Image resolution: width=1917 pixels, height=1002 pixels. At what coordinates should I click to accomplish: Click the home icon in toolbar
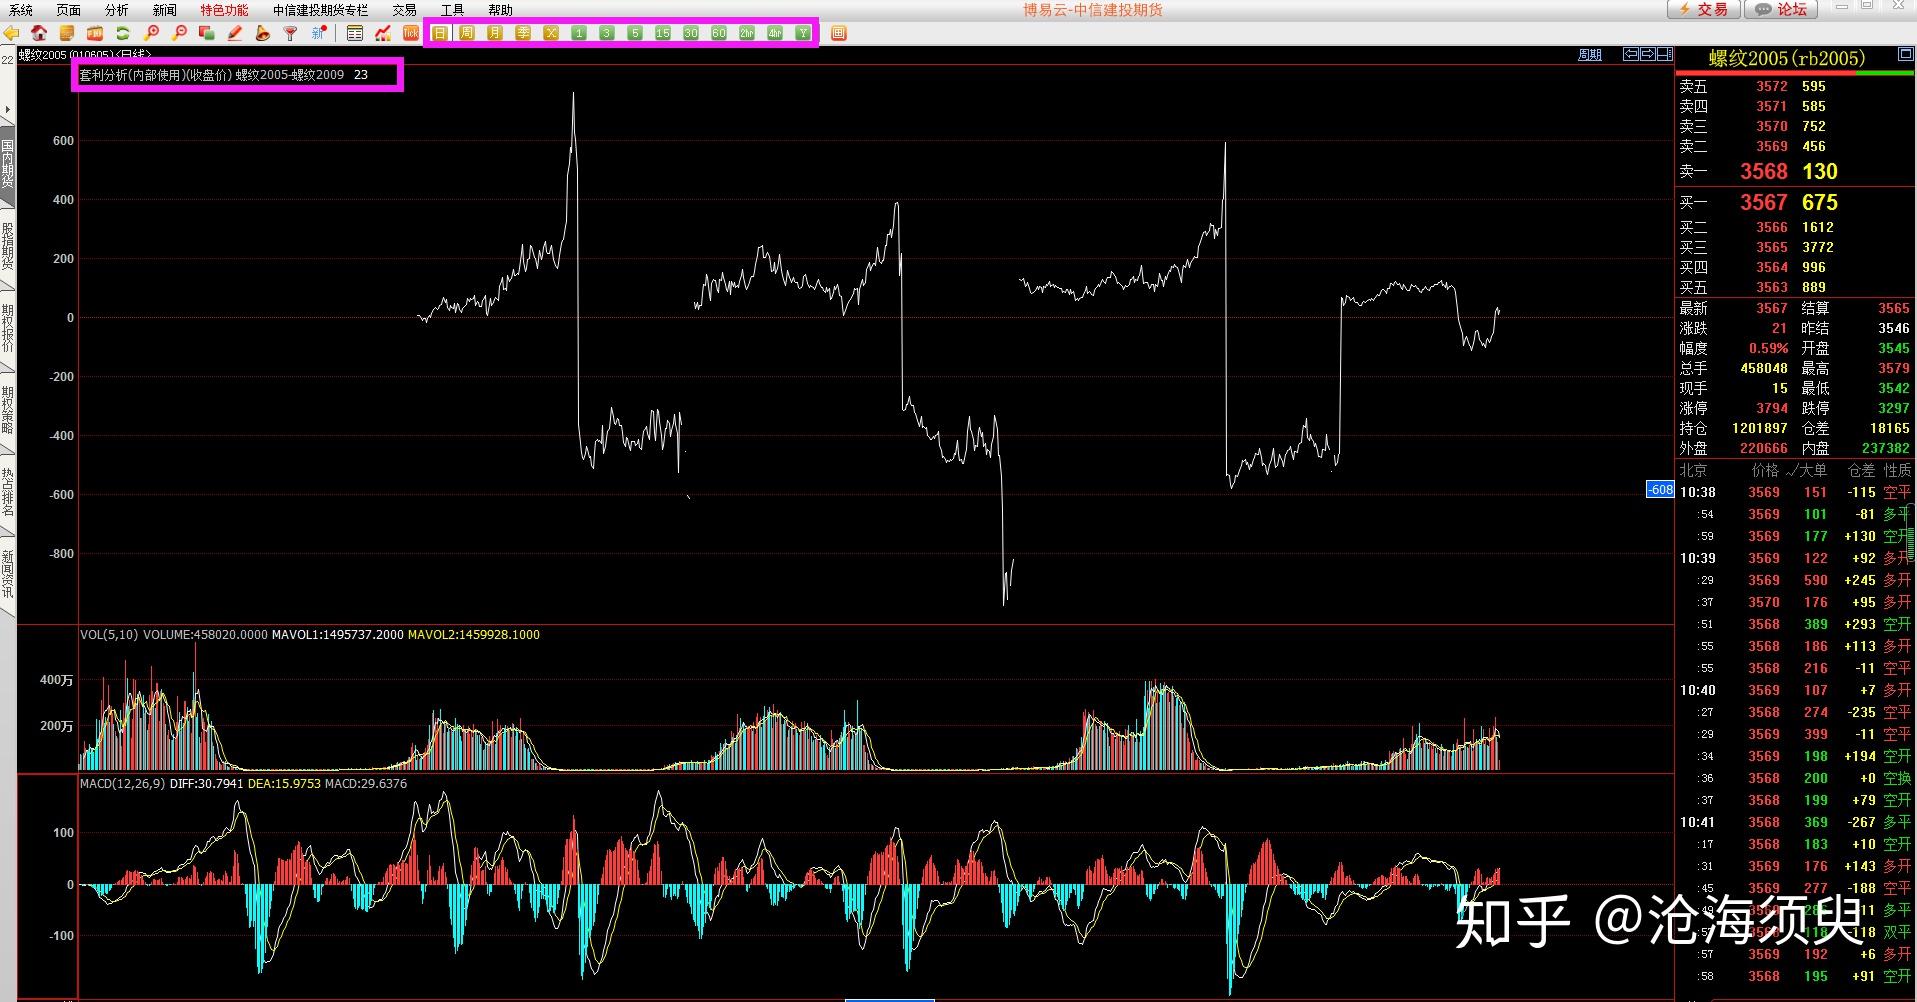(x=39, y=33)
